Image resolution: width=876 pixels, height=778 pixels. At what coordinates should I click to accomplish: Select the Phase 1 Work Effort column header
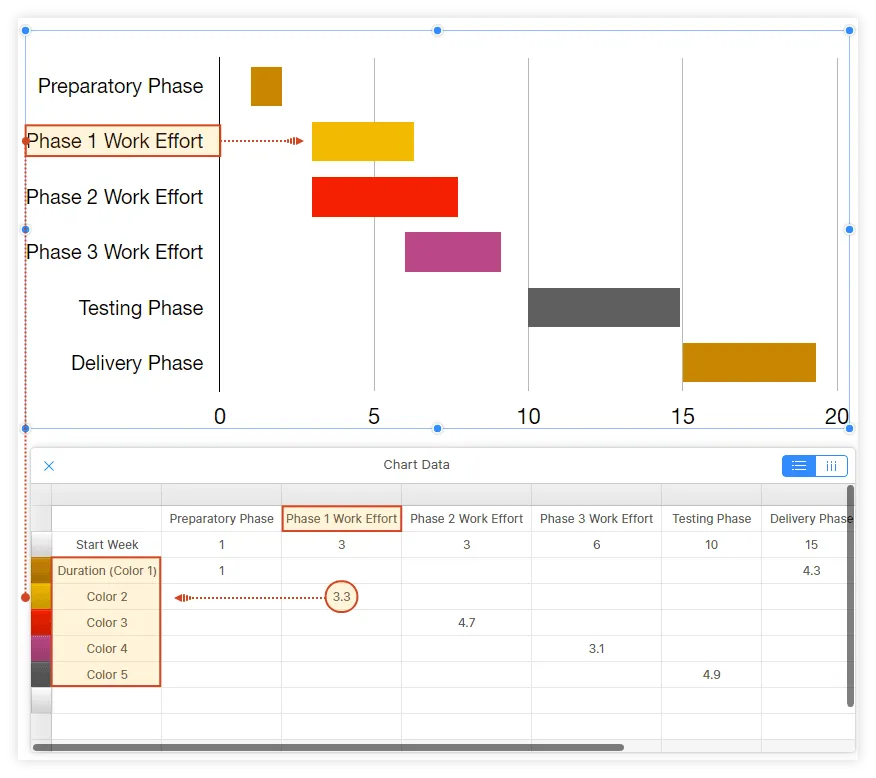coord(341,519)
